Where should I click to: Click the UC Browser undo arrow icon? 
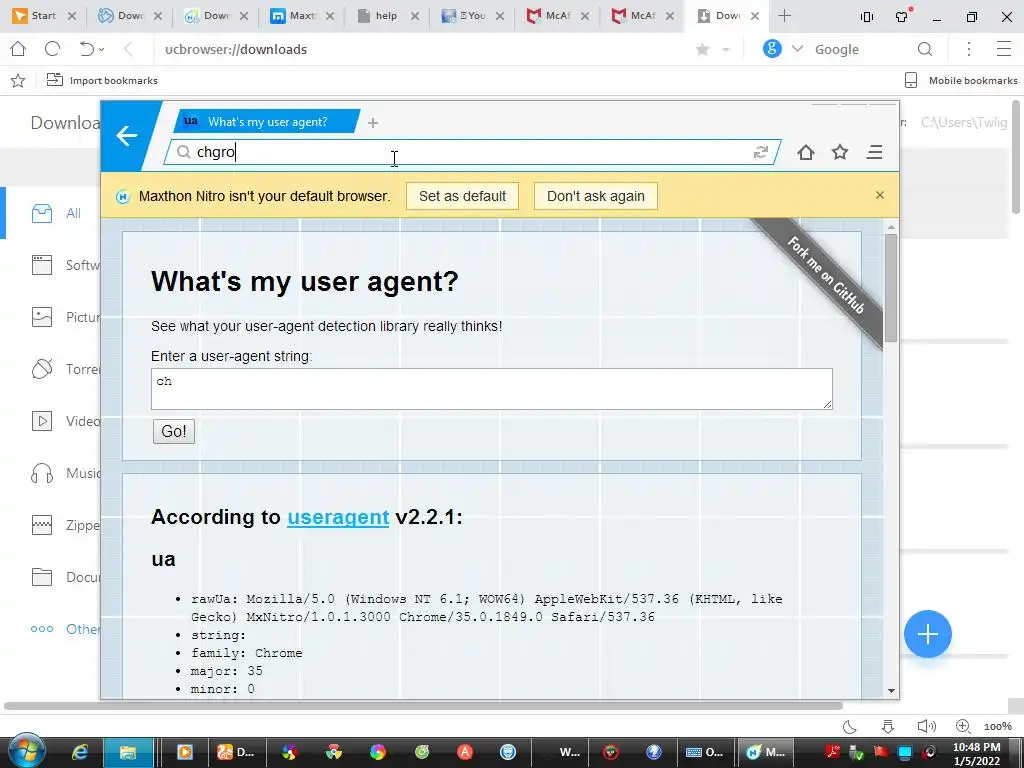(86, 49)
